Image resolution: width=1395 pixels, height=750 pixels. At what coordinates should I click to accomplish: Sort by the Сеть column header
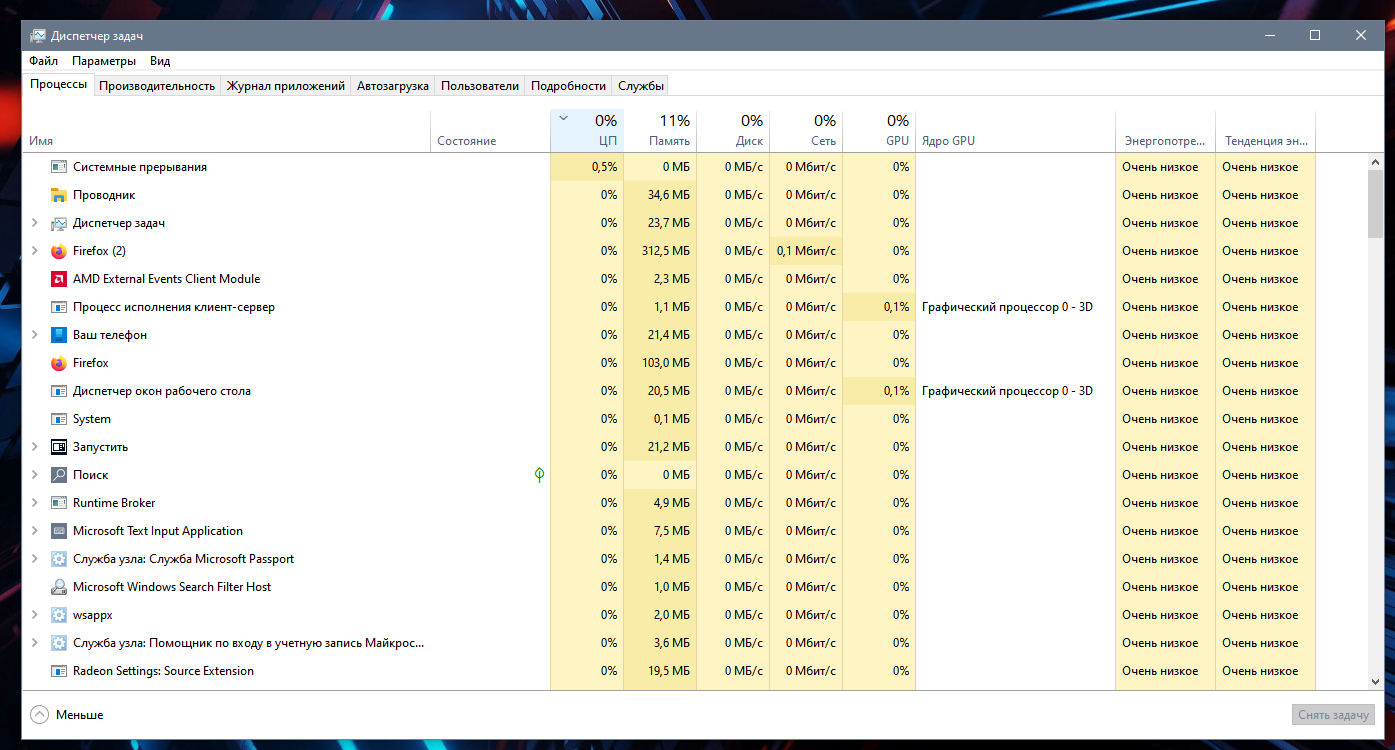point(806,131)
